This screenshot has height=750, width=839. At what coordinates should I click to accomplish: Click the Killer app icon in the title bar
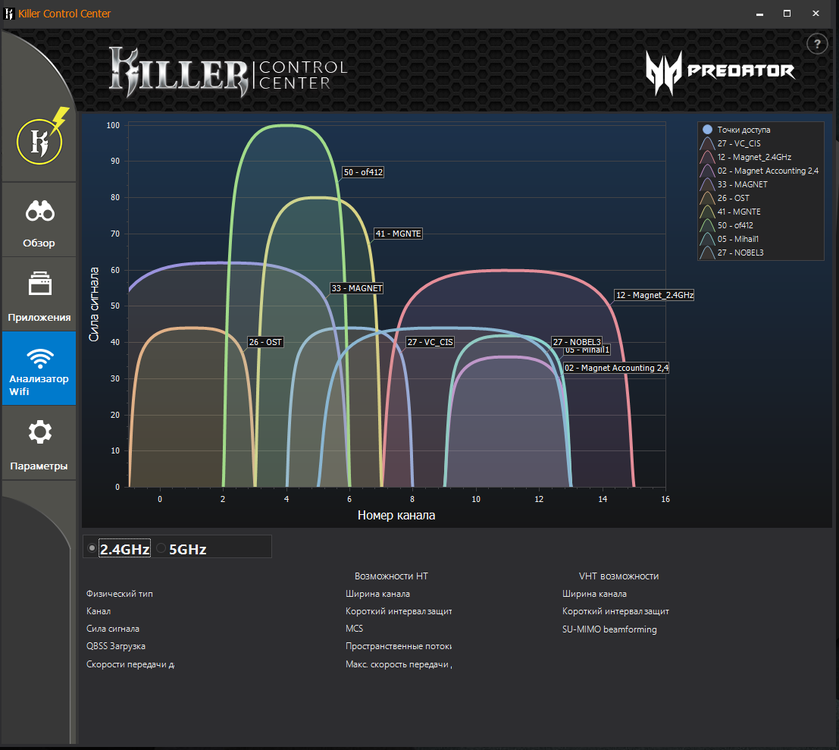pyautogui.click(x=9, y=13)
